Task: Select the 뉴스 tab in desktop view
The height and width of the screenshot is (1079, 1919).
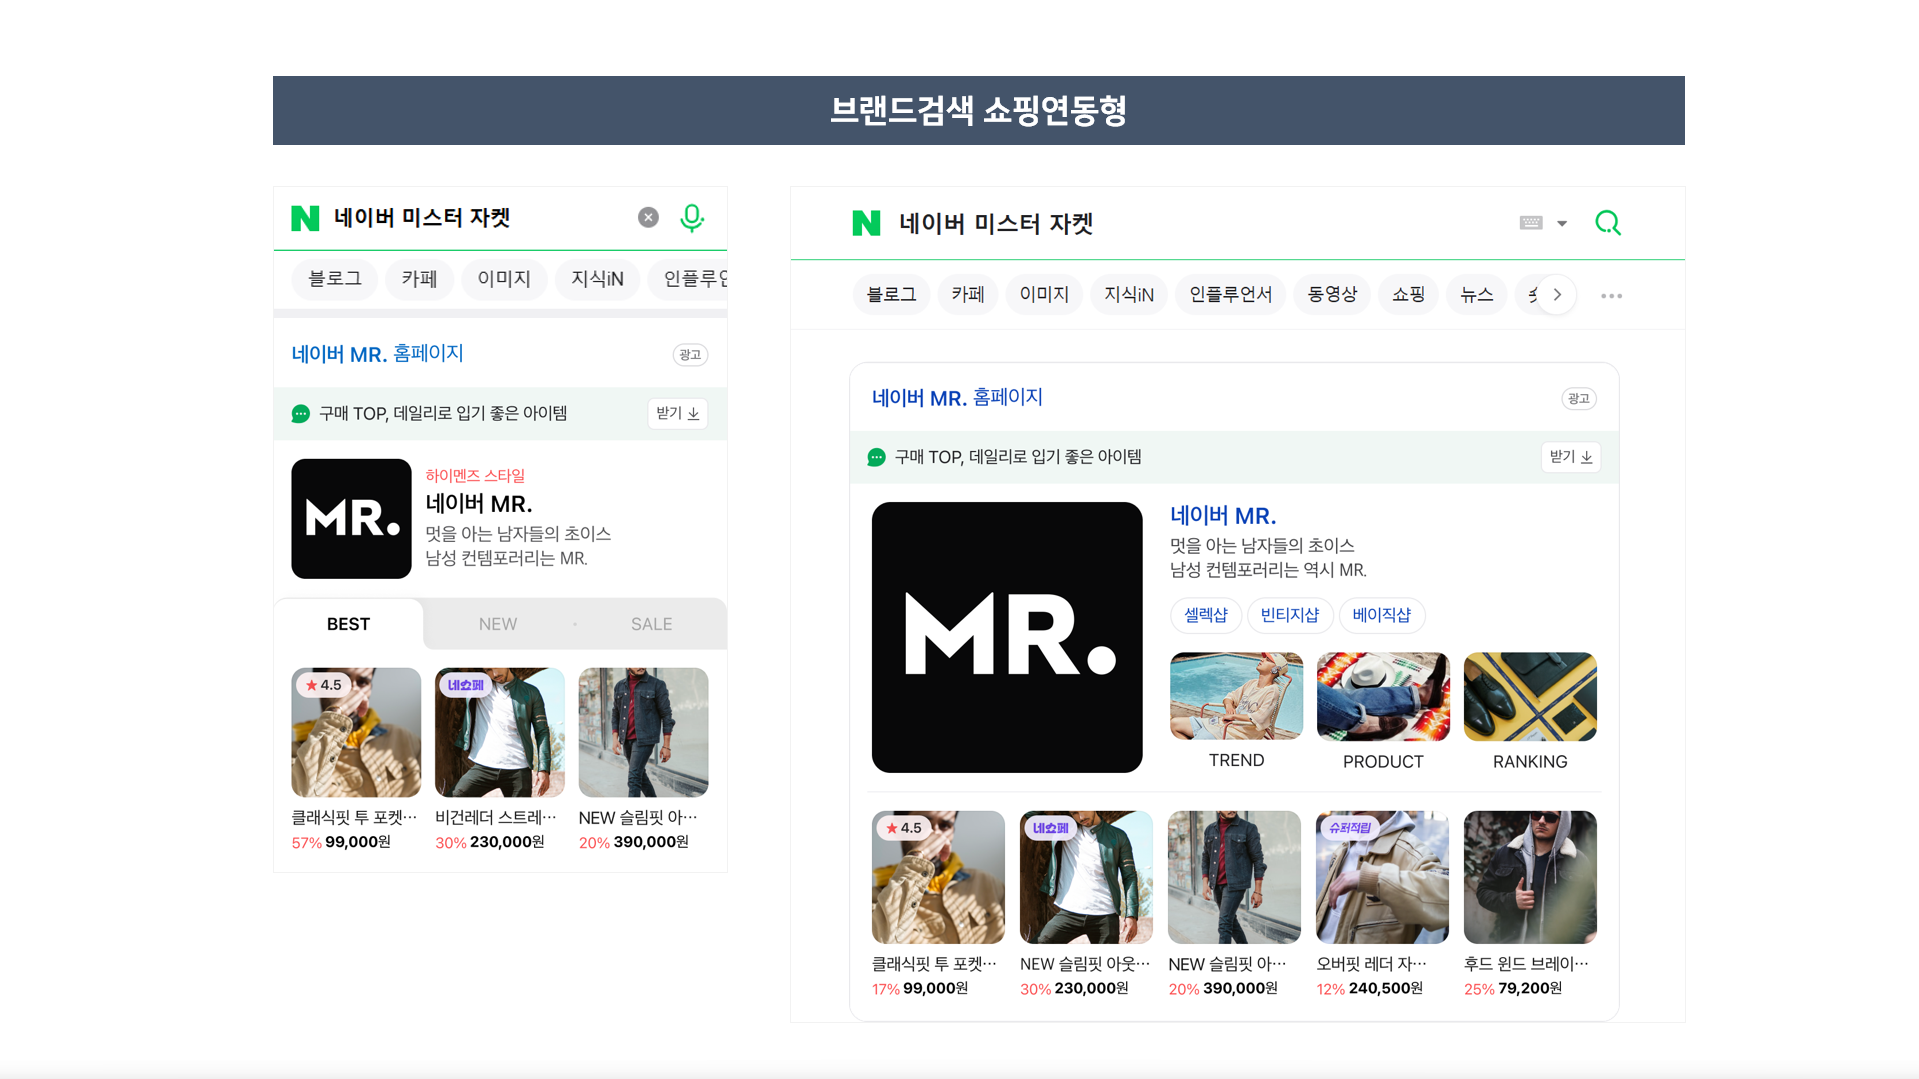Action: 1476,295
